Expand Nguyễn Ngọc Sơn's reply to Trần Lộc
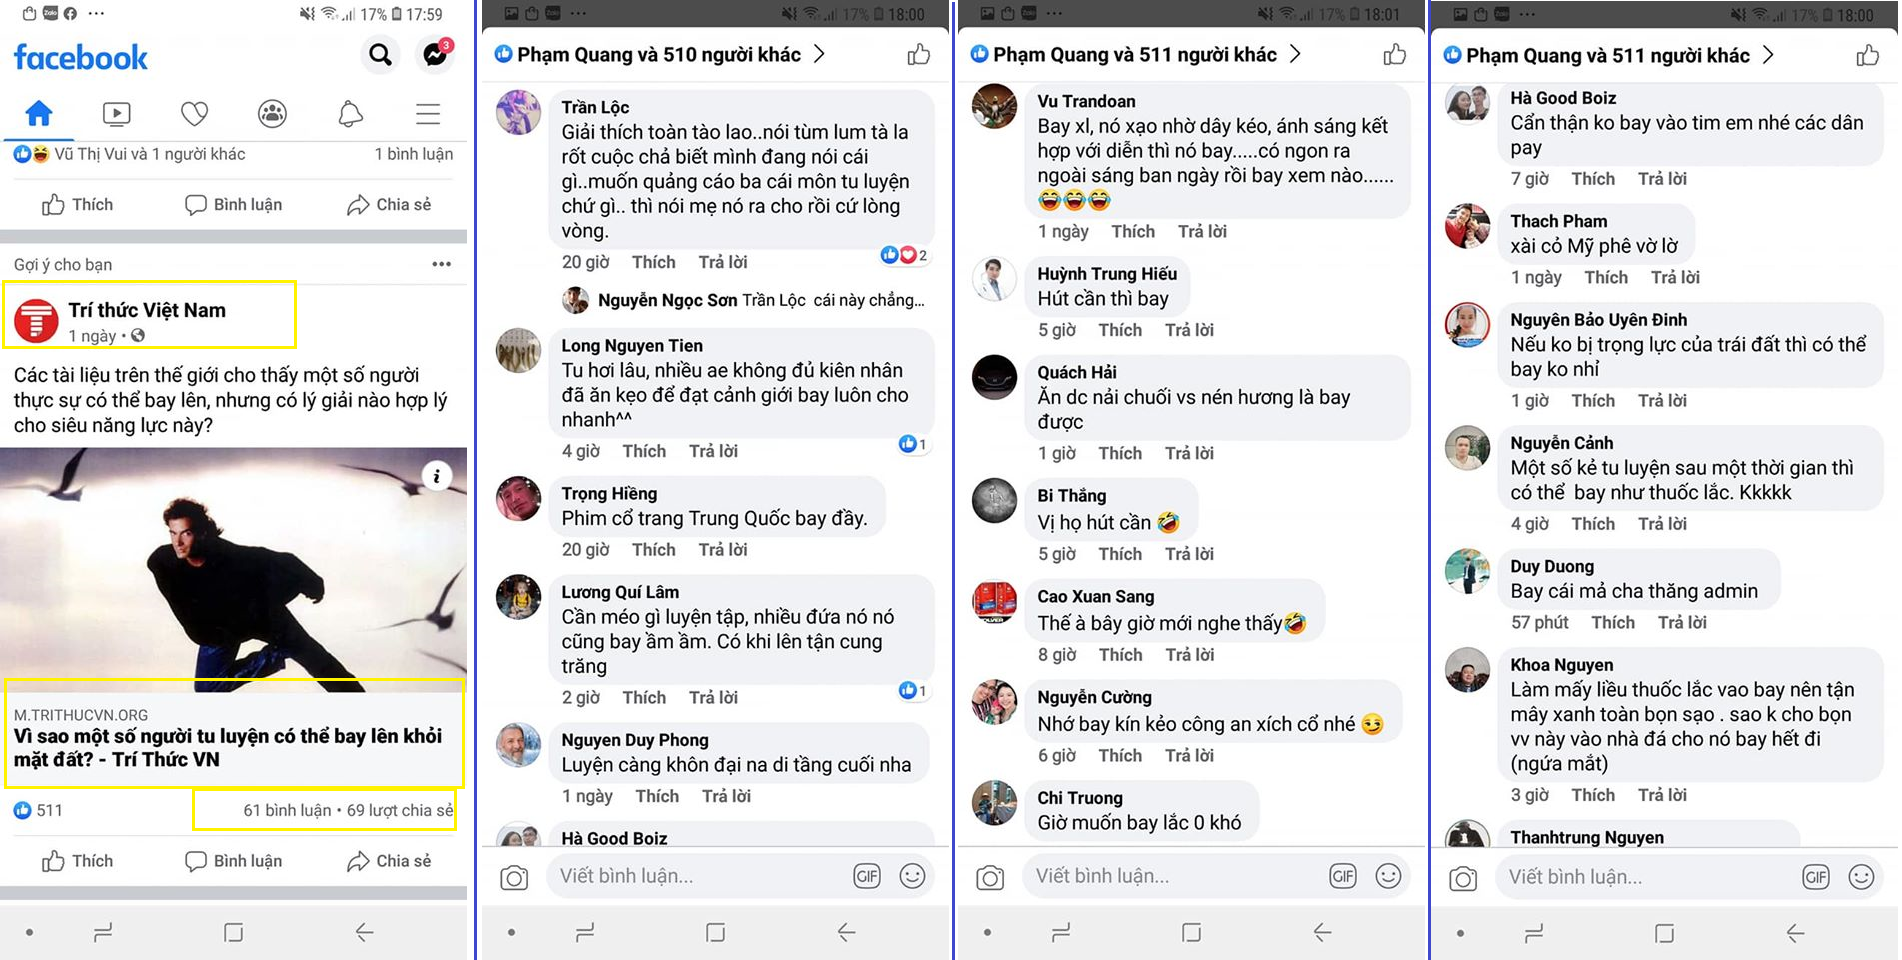 [744, 300]
